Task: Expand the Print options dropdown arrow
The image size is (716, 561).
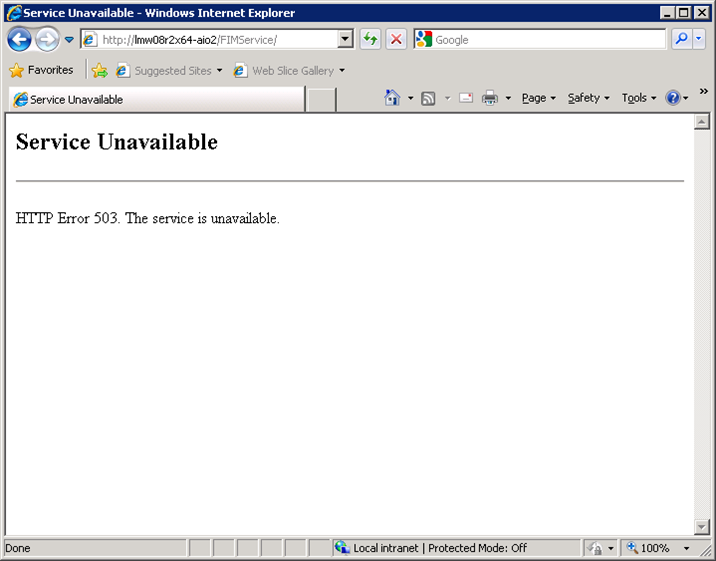Action: coord(508,98)
